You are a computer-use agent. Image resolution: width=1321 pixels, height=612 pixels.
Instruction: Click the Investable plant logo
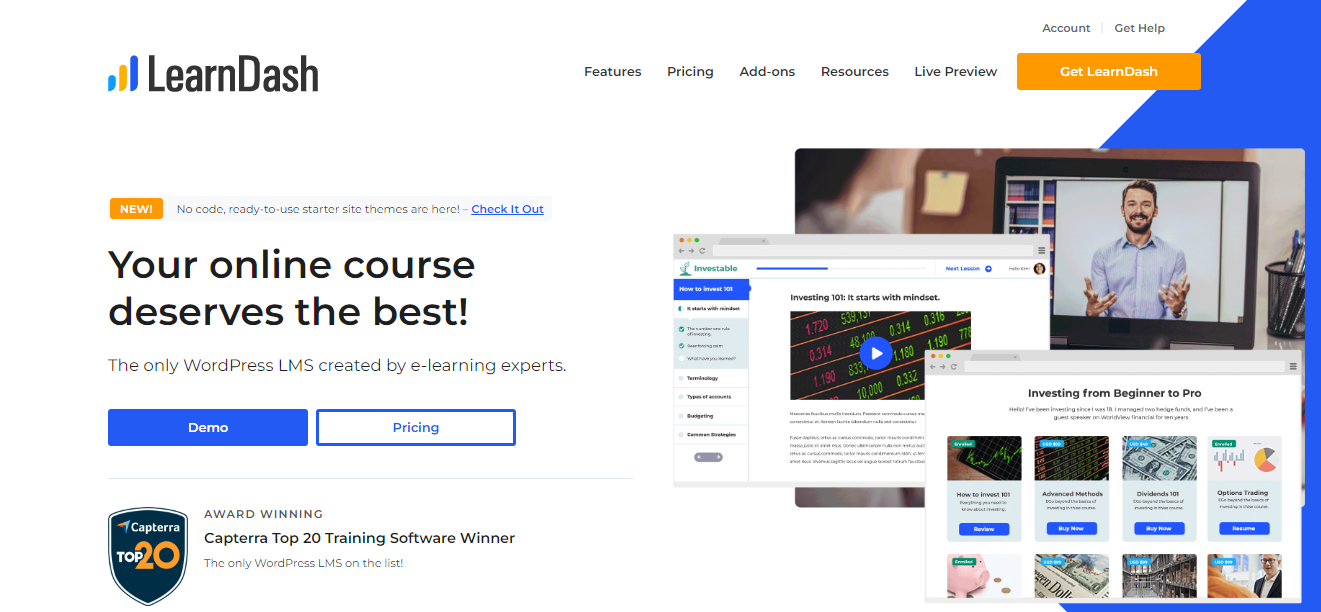pyautogui.click(x=685, y=268)
